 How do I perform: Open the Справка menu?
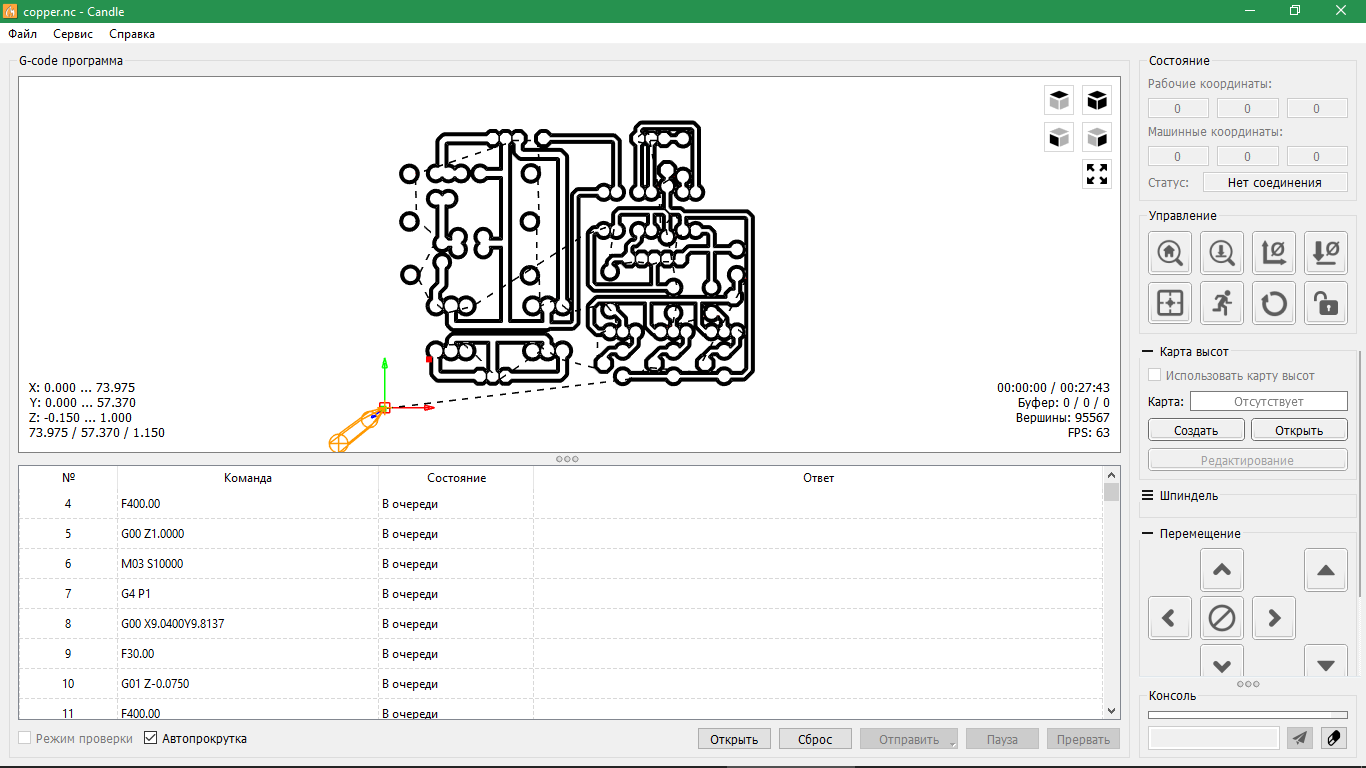click(x=132, y=34)
